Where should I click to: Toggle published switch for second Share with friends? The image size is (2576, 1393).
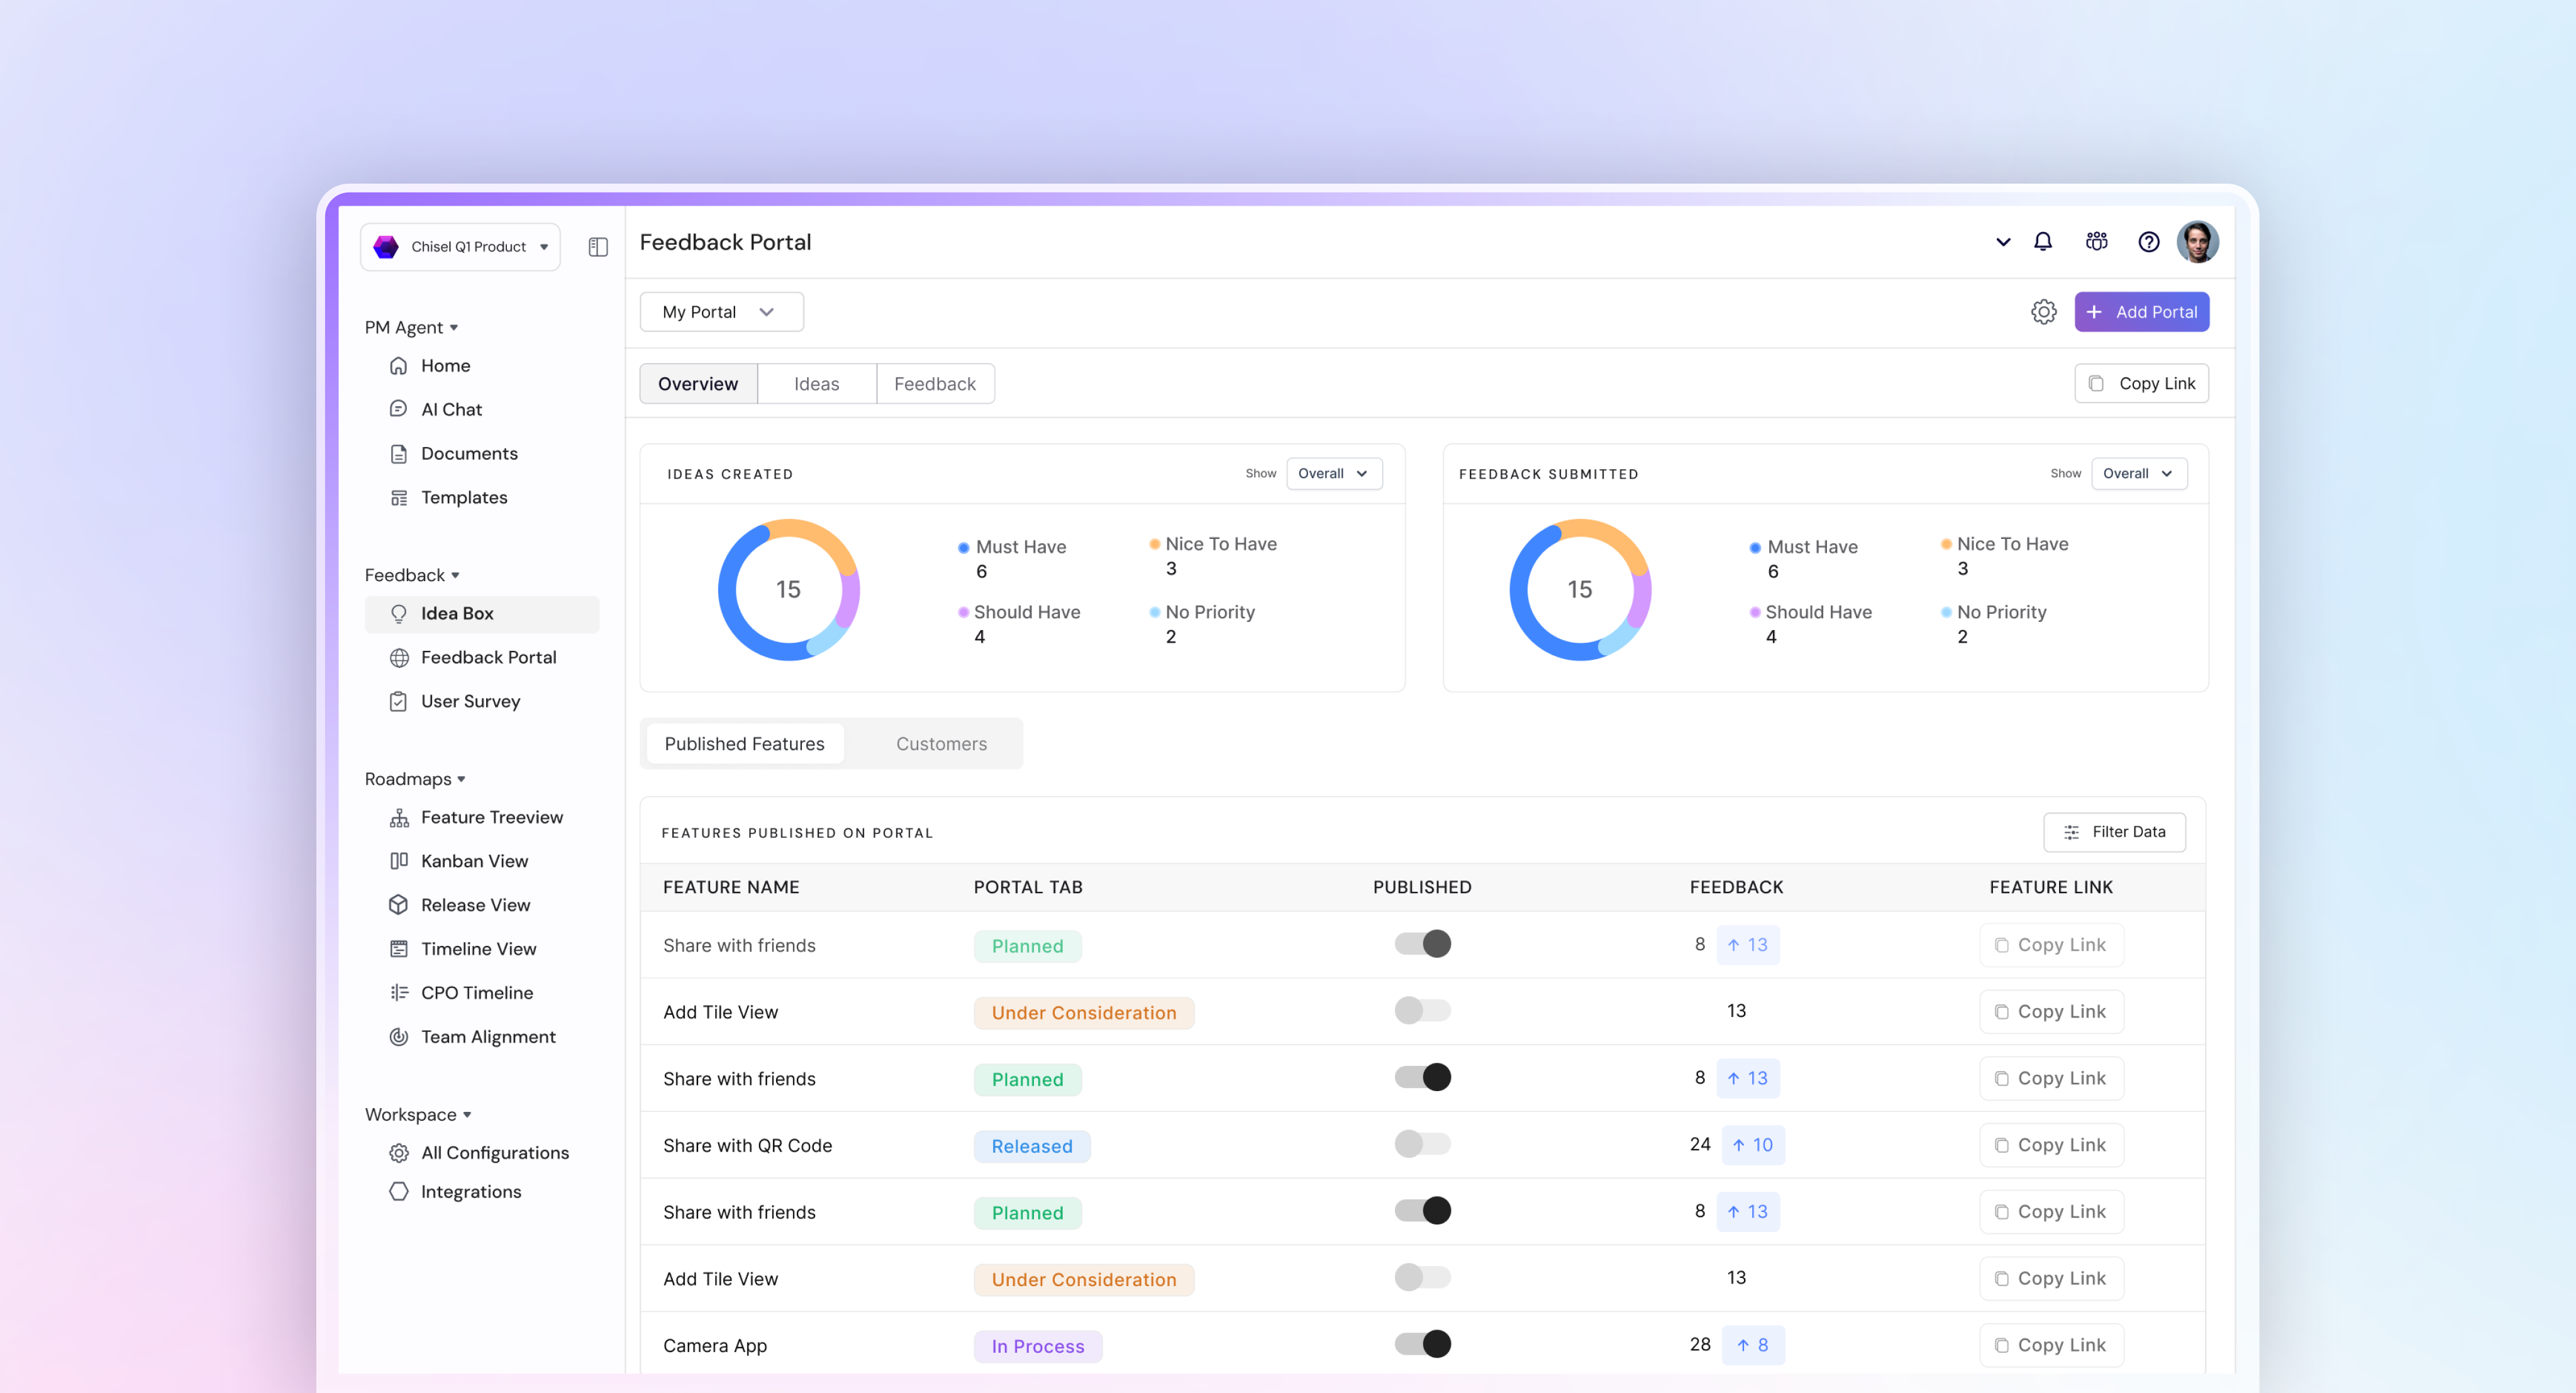[1422, 1077]
